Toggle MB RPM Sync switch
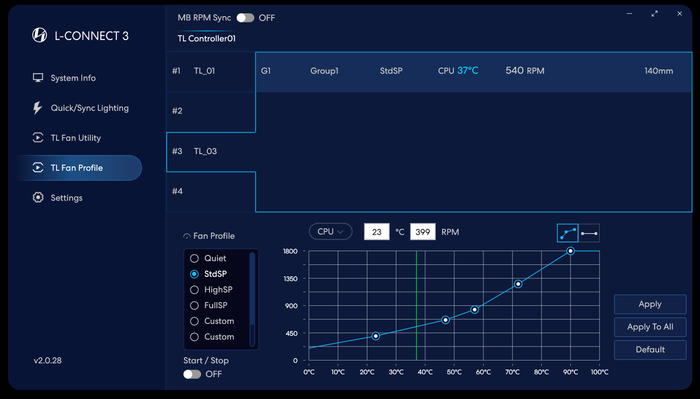700x399 pixels. [x=245, y=18]
